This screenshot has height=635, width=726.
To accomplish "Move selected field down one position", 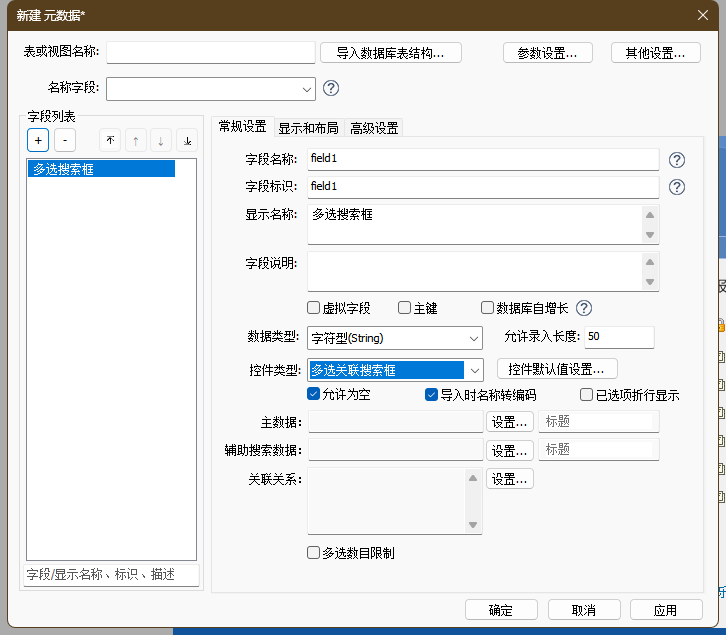I will [x=161, y=141].
